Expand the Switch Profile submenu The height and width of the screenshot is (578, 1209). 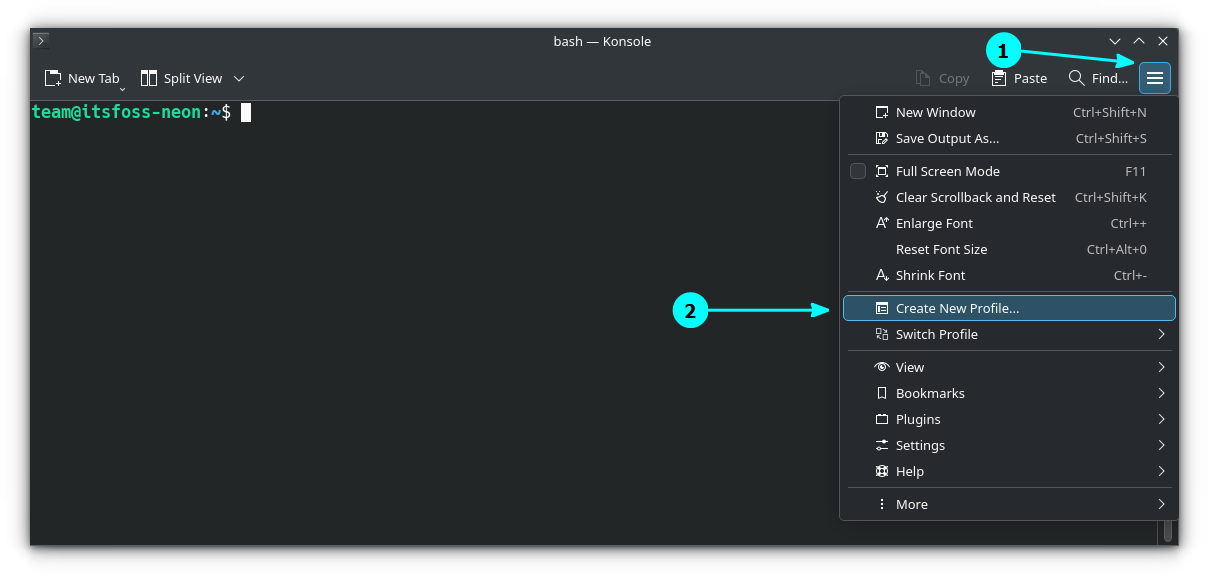(x=937, y=334)
